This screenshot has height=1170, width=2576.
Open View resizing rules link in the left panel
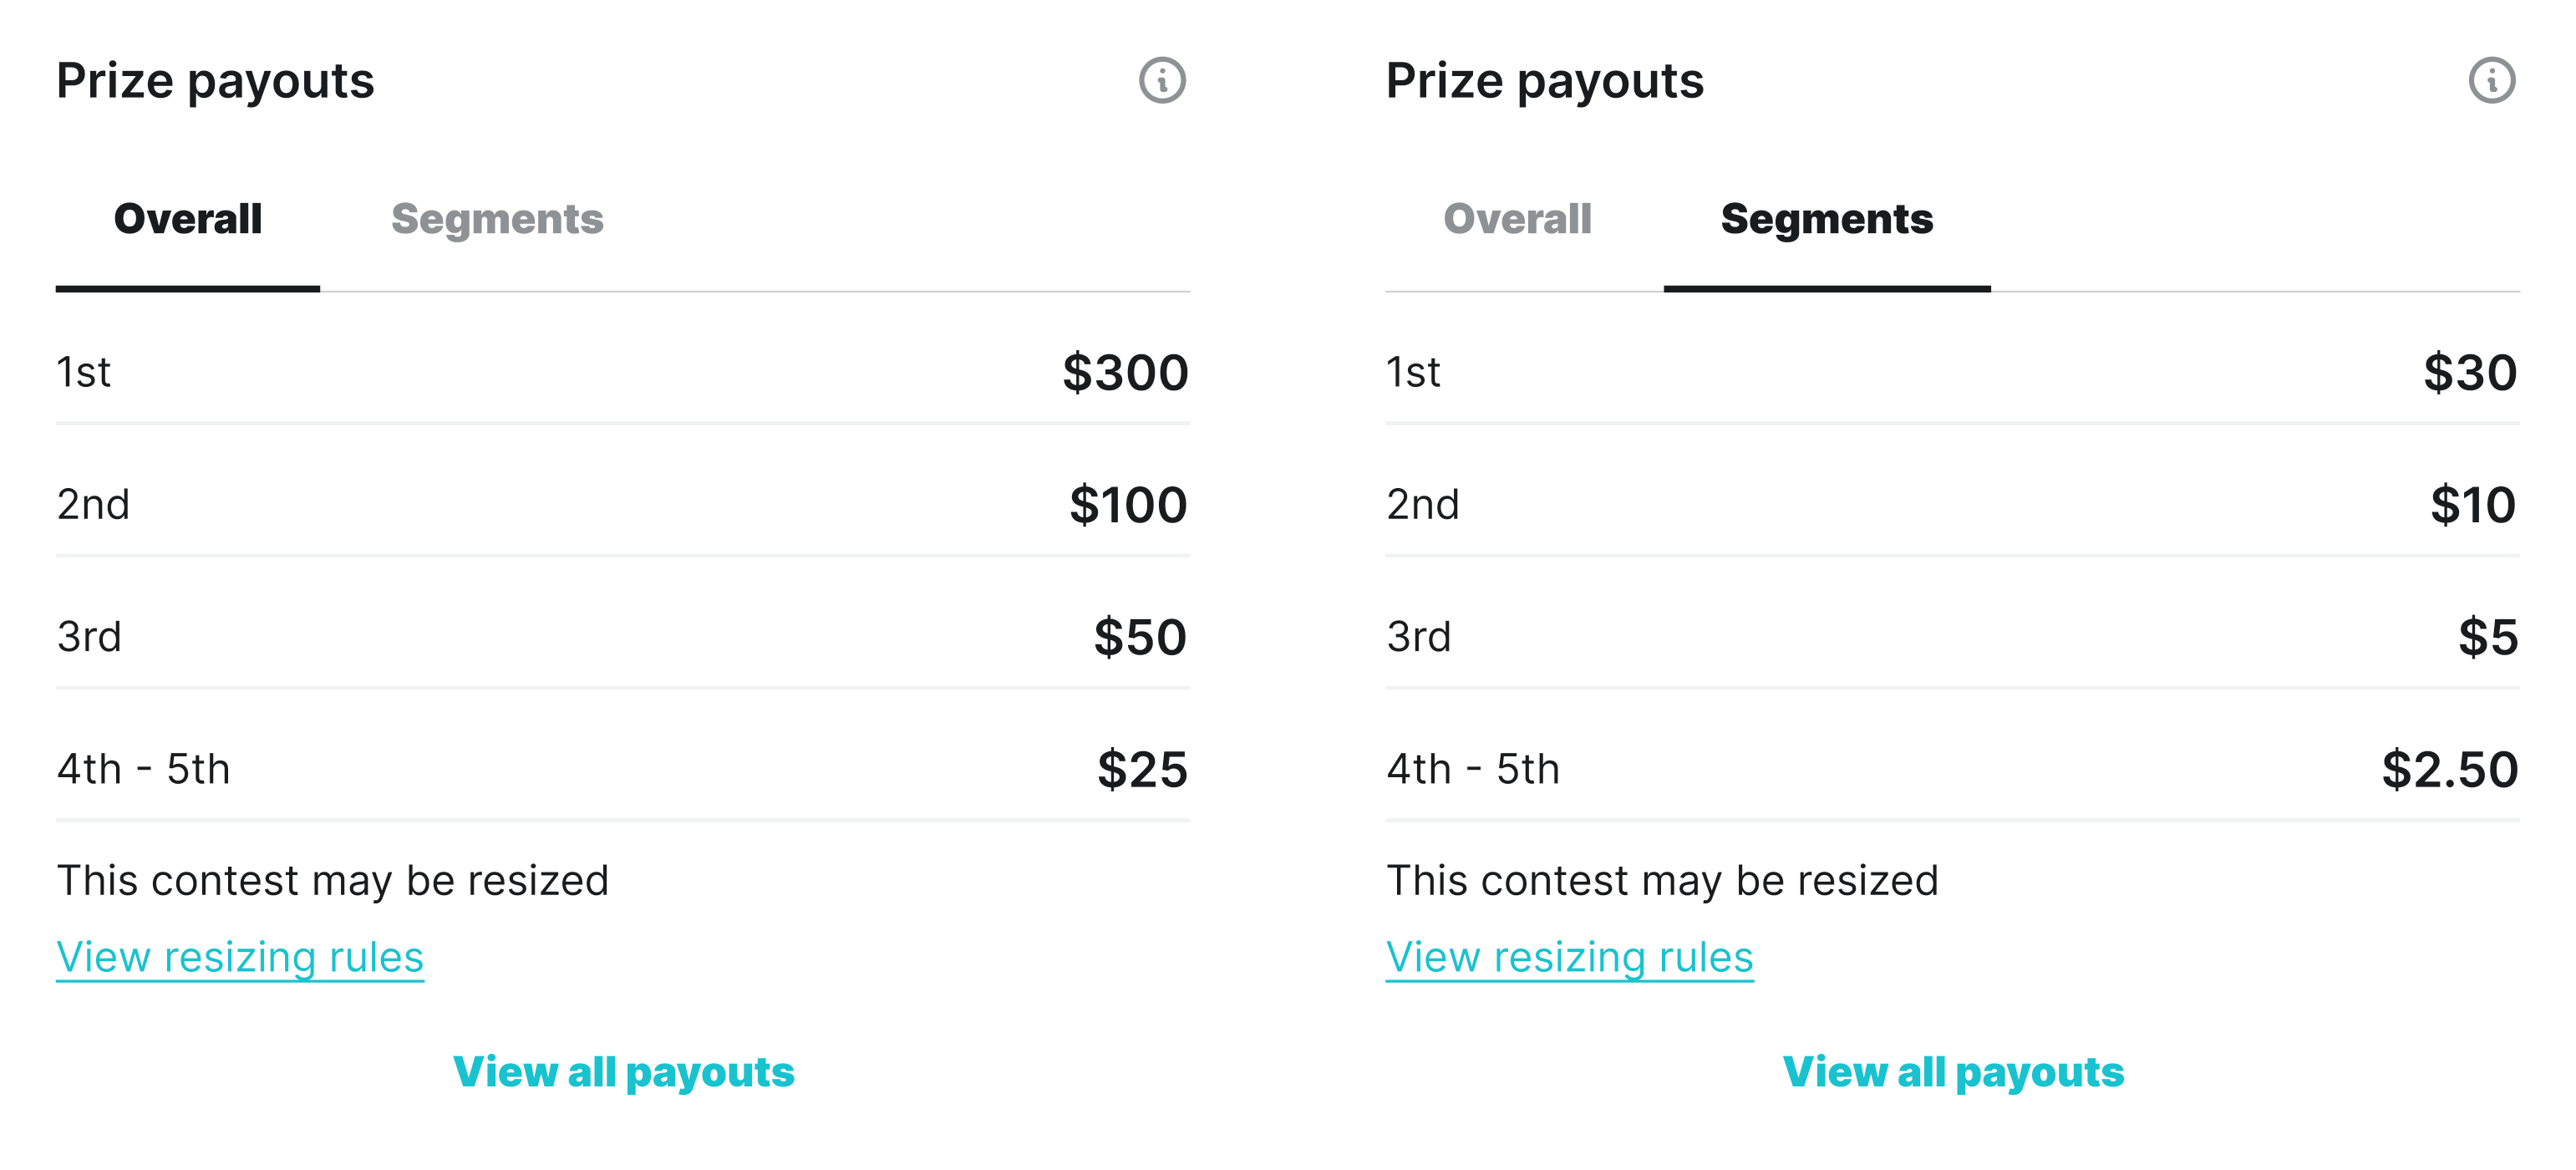tap(240, 957)
